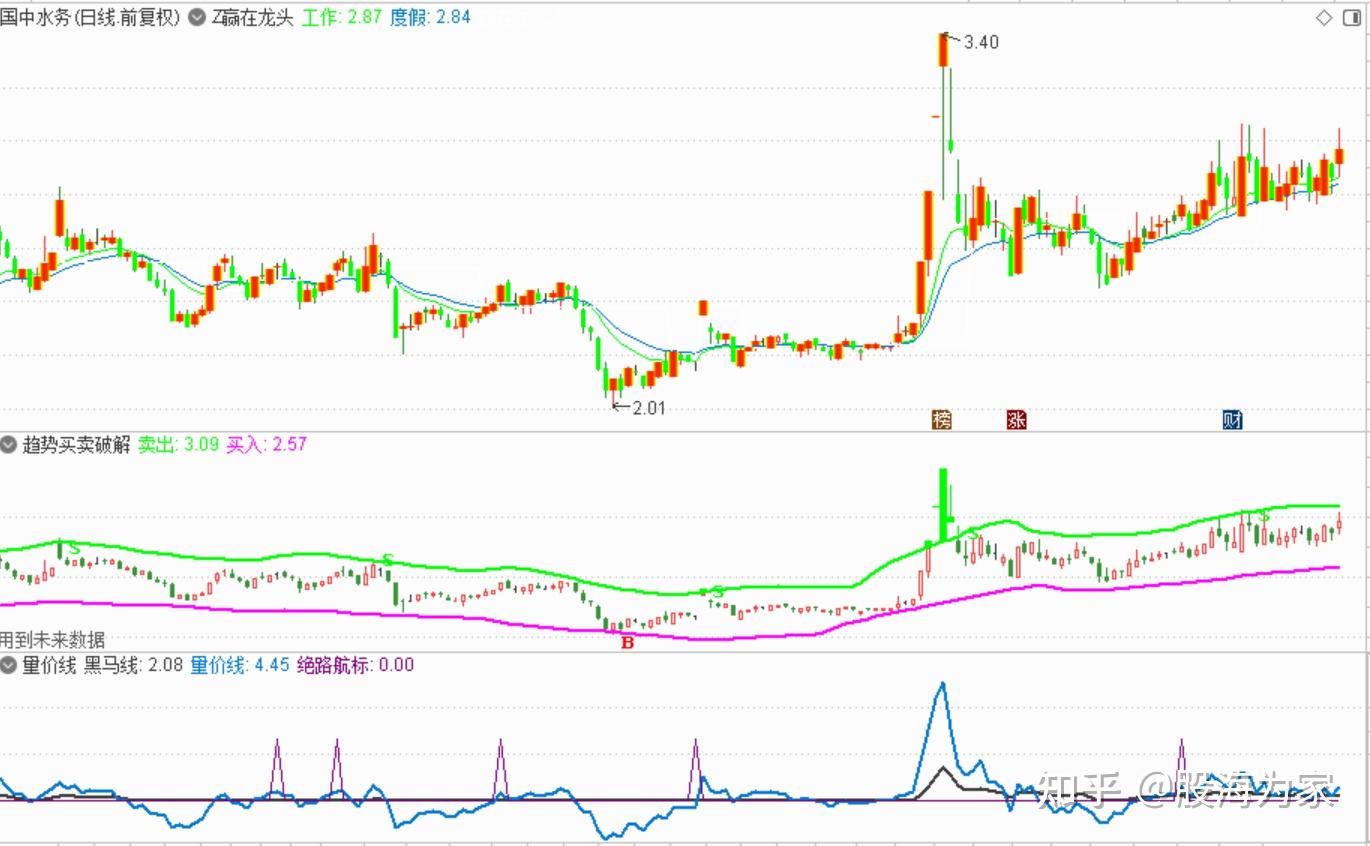Click the red B buy signal marker
Viewport: 1370px width, 846px height.
(628, 643)
